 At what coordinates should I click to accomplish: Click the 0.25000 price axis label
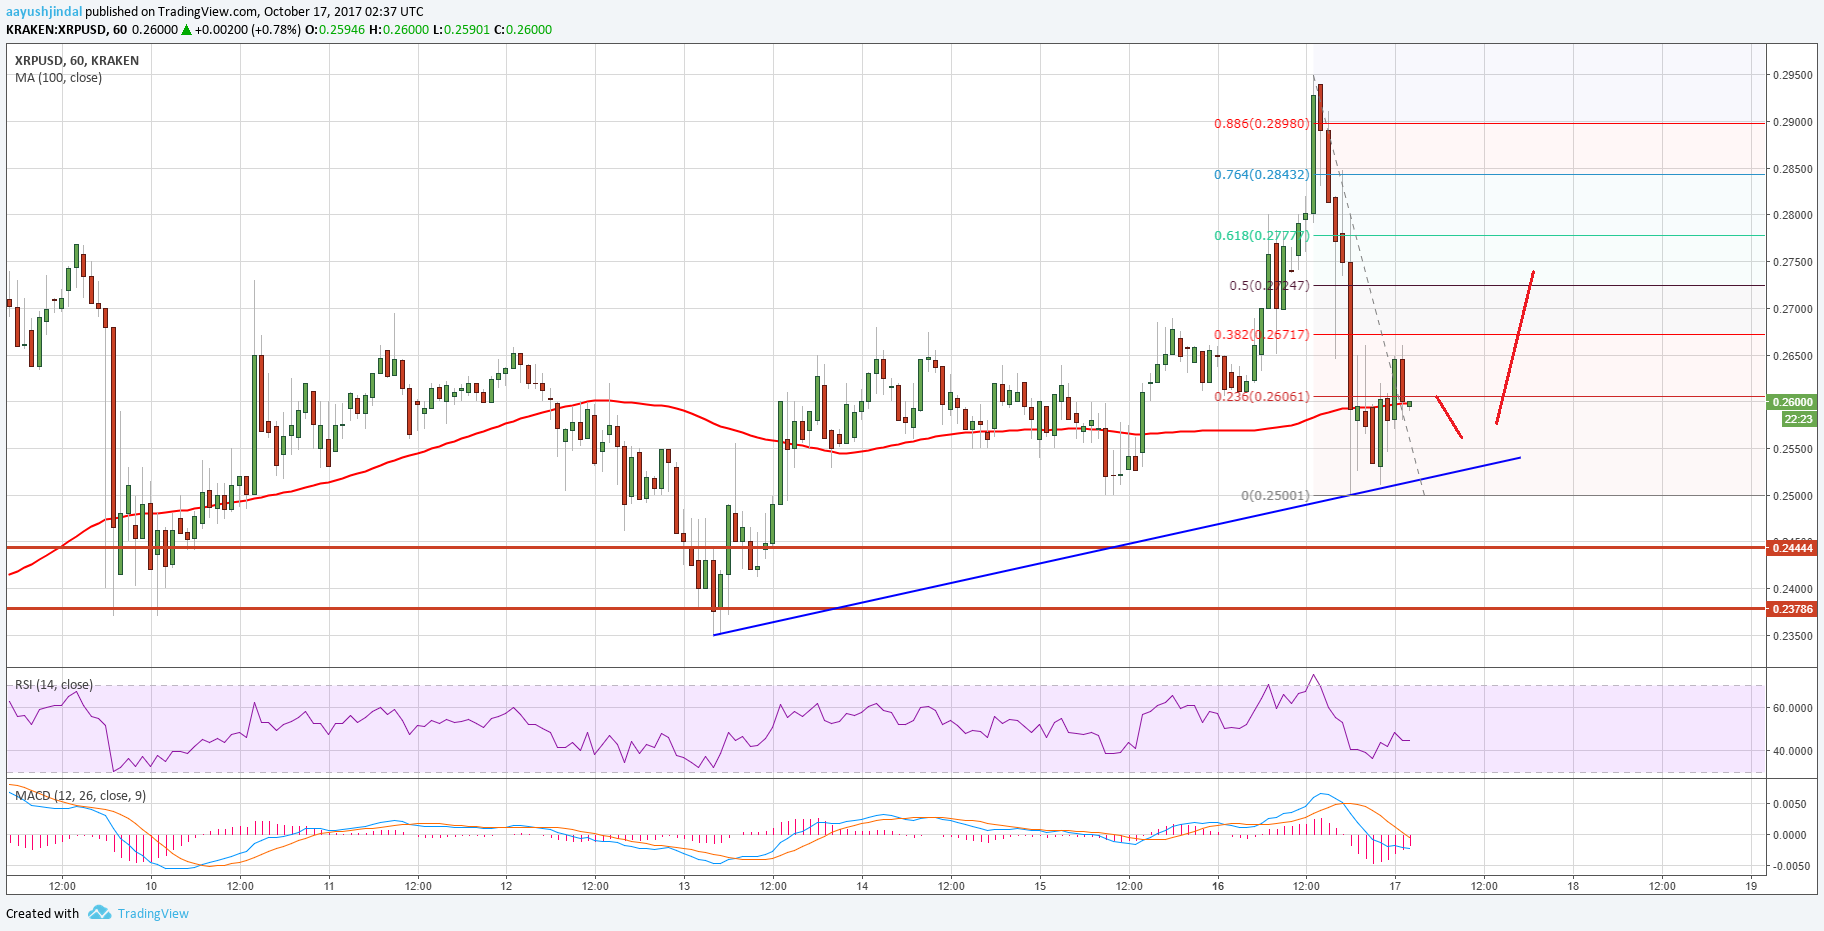(1792, 496)
